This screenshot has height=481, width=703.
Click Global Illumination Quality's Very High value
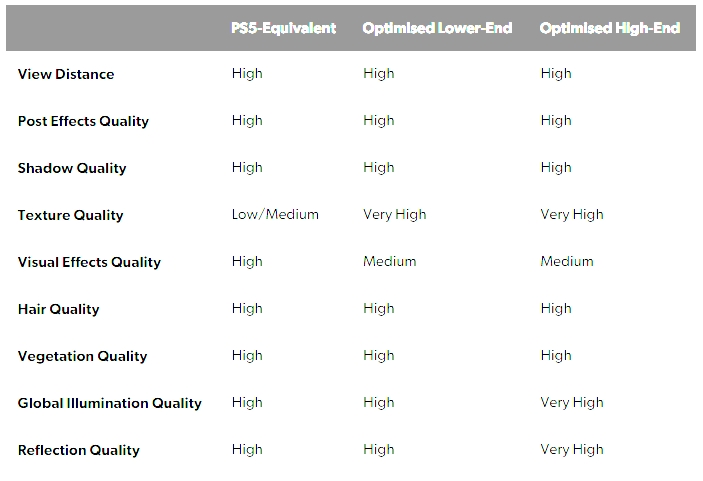pyautogui.click(x=571, y=402)
